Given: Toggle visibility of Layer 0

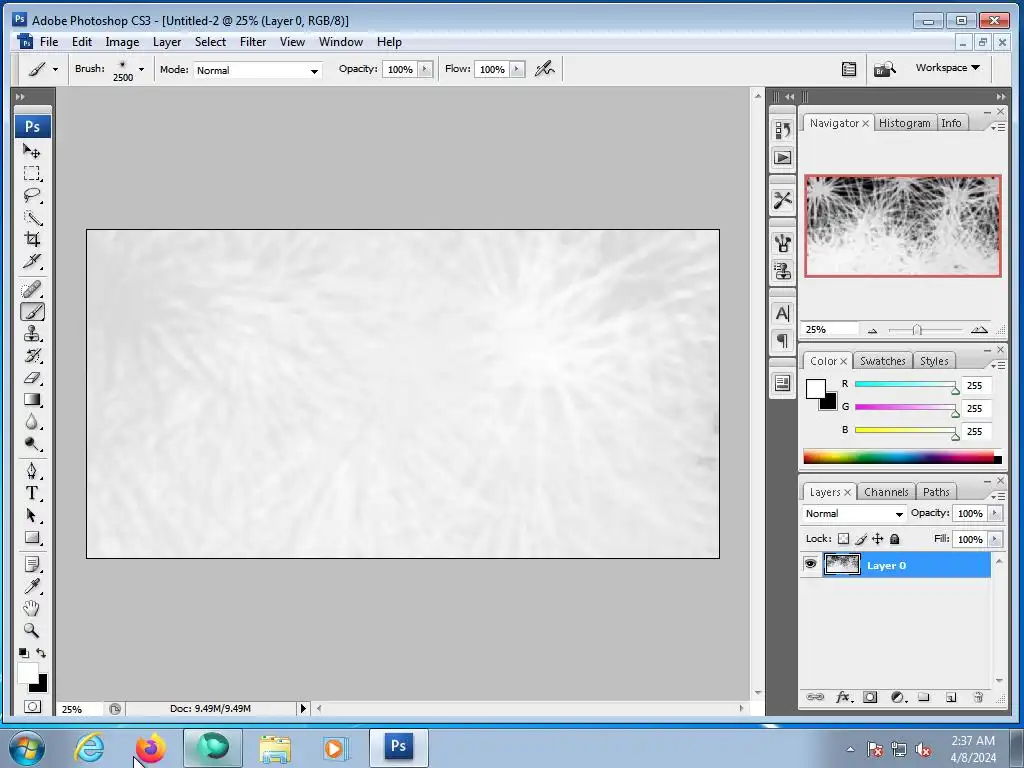Looking at the screenshot, I should point(810,564).
